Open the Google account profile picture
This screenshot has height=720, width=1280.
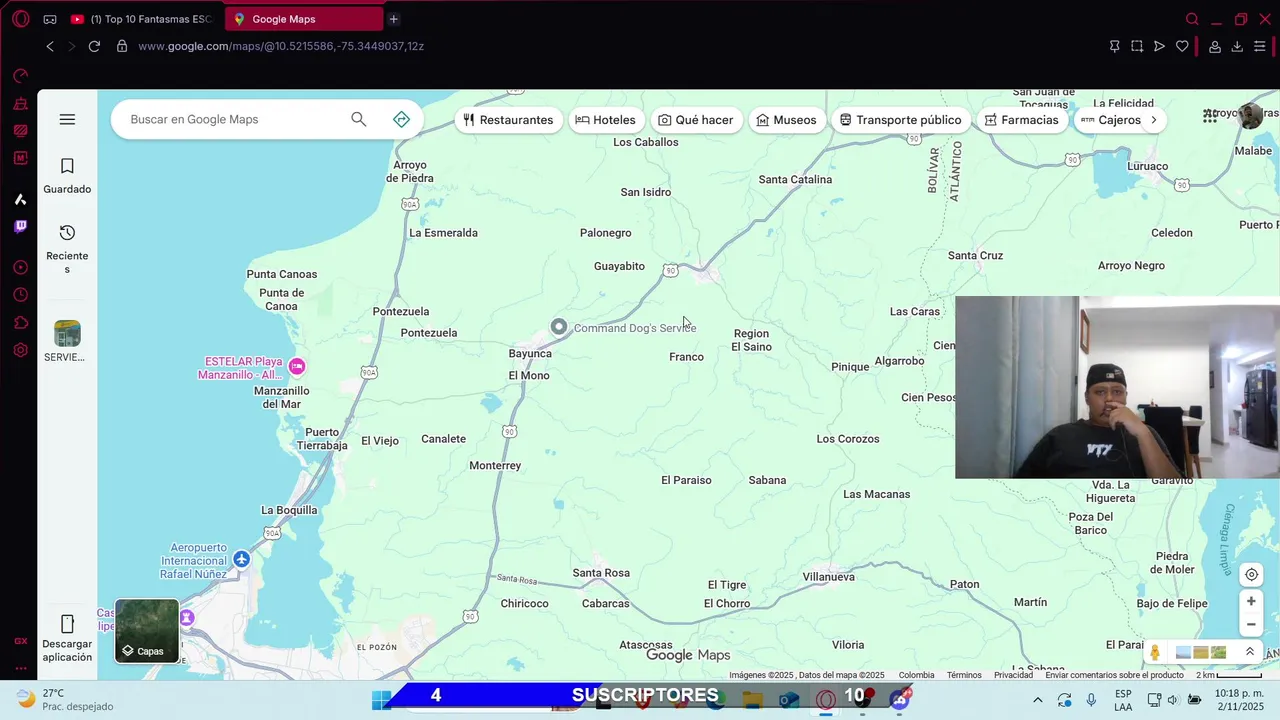pyautogui.click(x=1250, y=115)
